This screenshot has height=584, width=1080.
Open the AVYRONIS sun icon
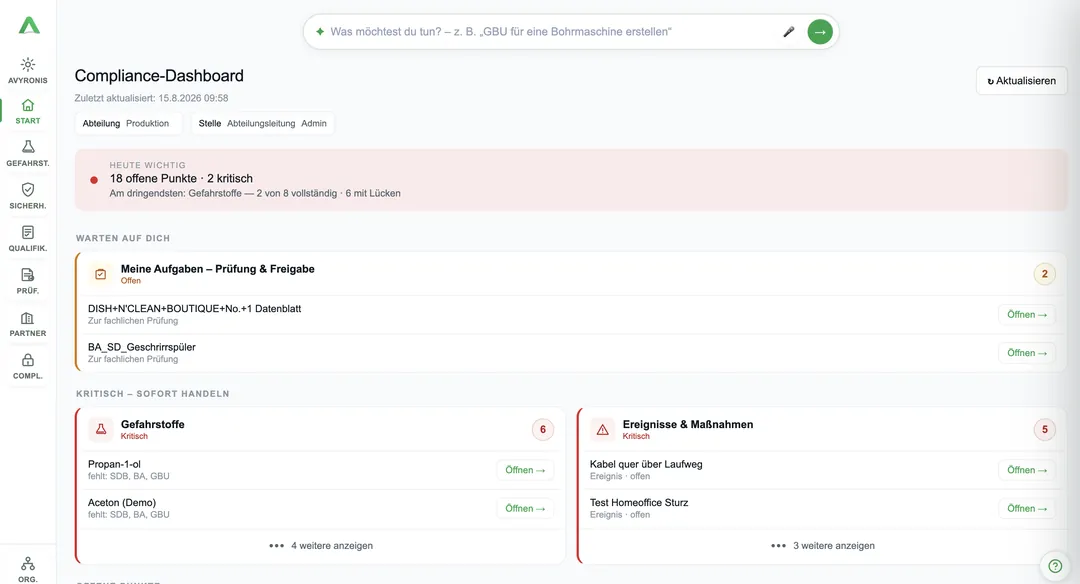28,65
